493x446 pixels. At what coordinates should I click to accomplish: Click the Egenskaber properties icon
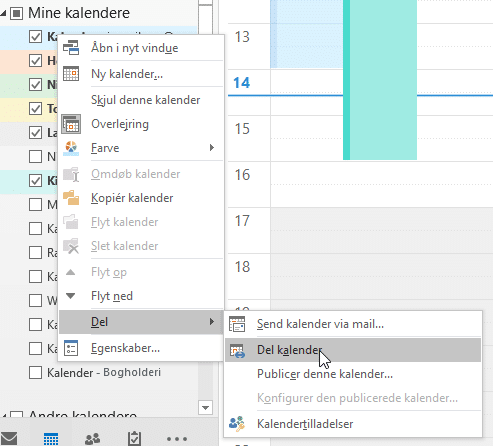[x=71, y=348]
